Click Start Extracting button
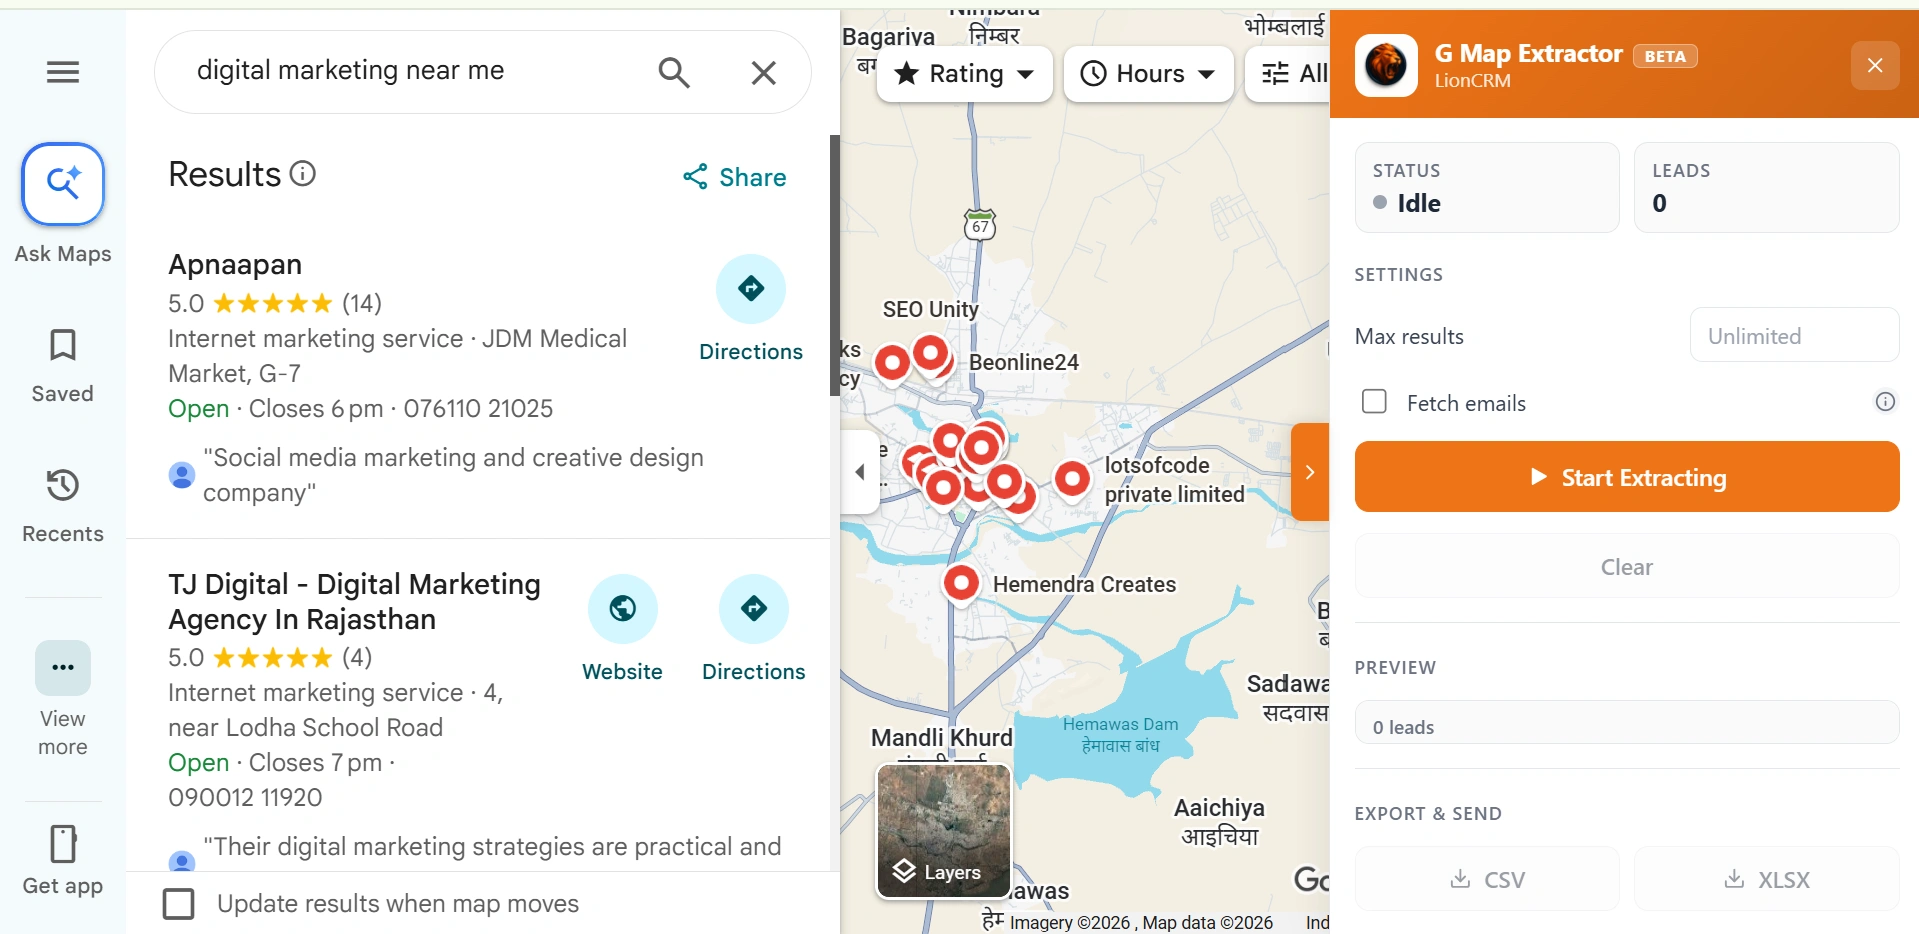The height and width of the screenshot is (934, 1919). point(1627,477)
